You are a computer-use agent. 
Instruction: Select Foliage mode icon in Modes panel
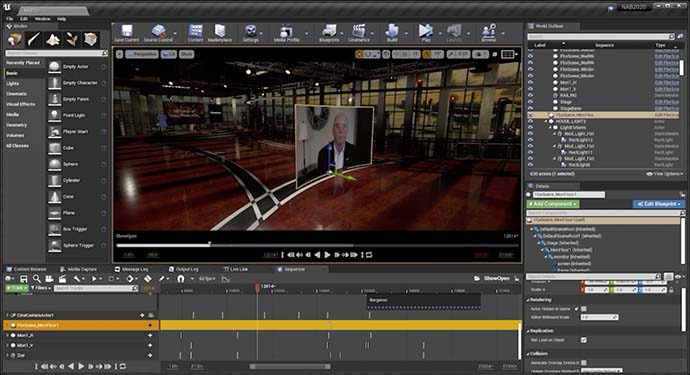pos(72,40)
